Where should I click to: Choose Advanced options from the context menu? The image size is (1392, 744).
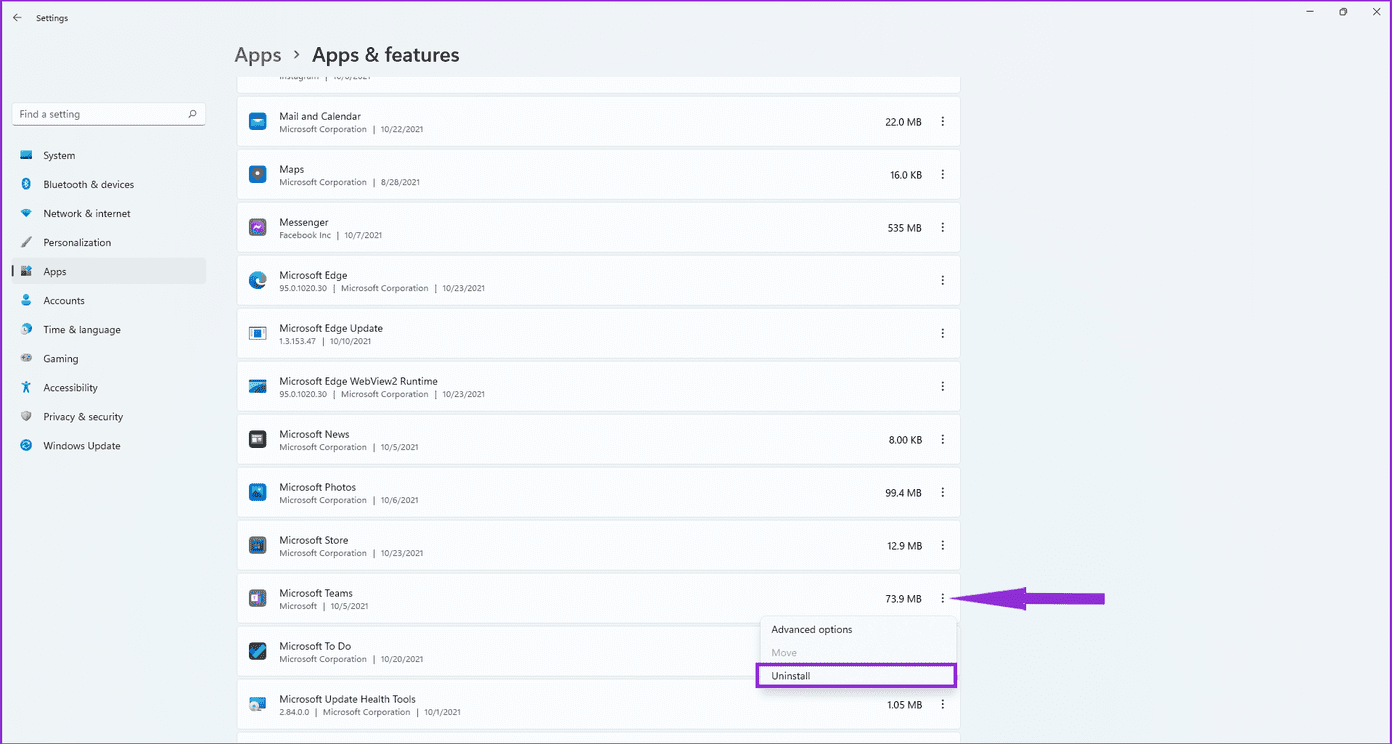[x=857, y=630]
